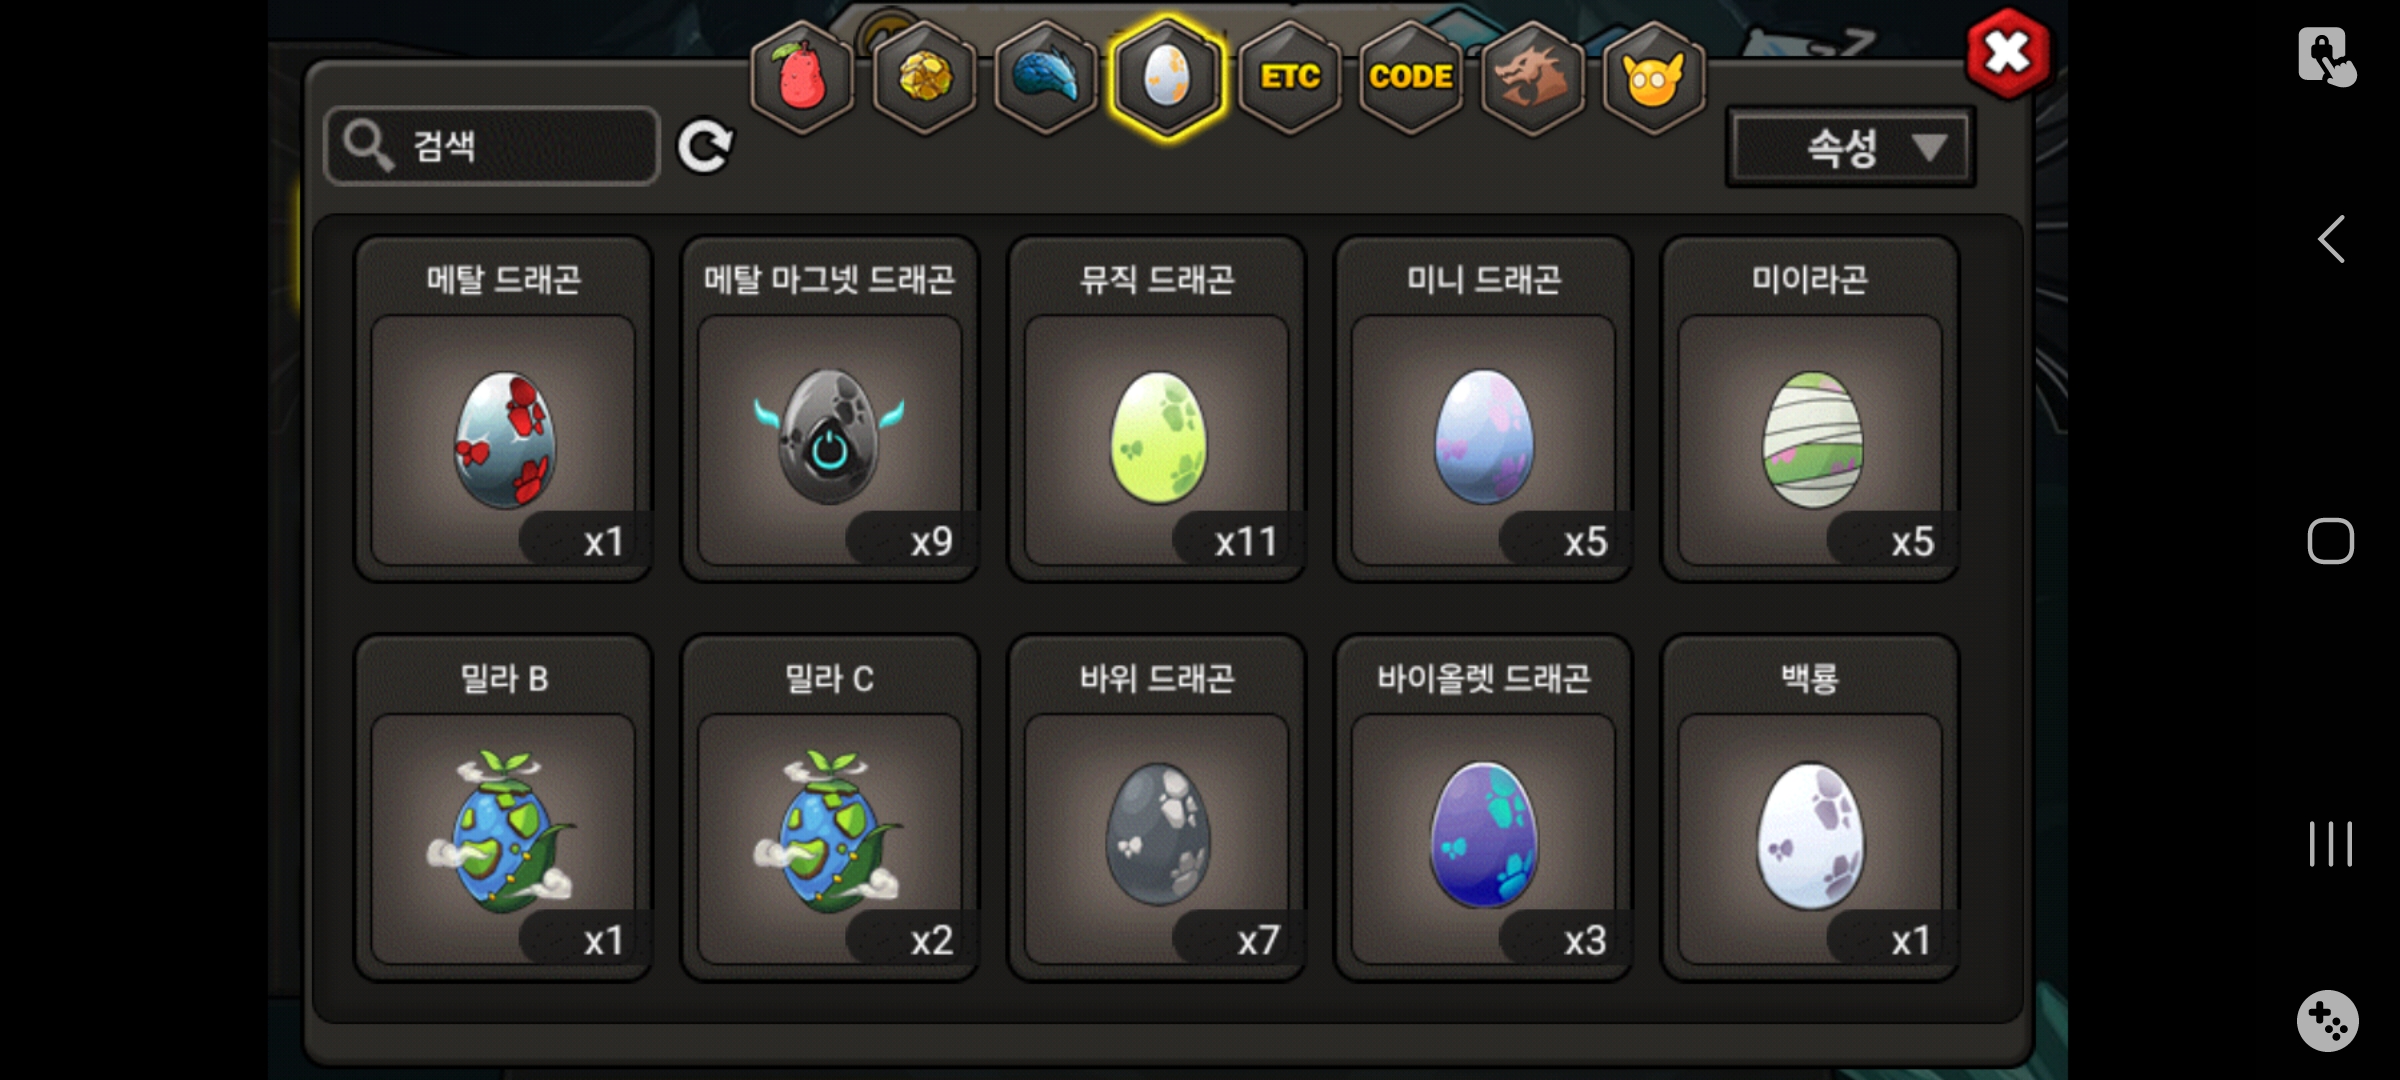Choose the 바이올렛 드래곤 purple egg
The height and width of the screenshot is (1080, 2400).
[x=1484, y=808]
